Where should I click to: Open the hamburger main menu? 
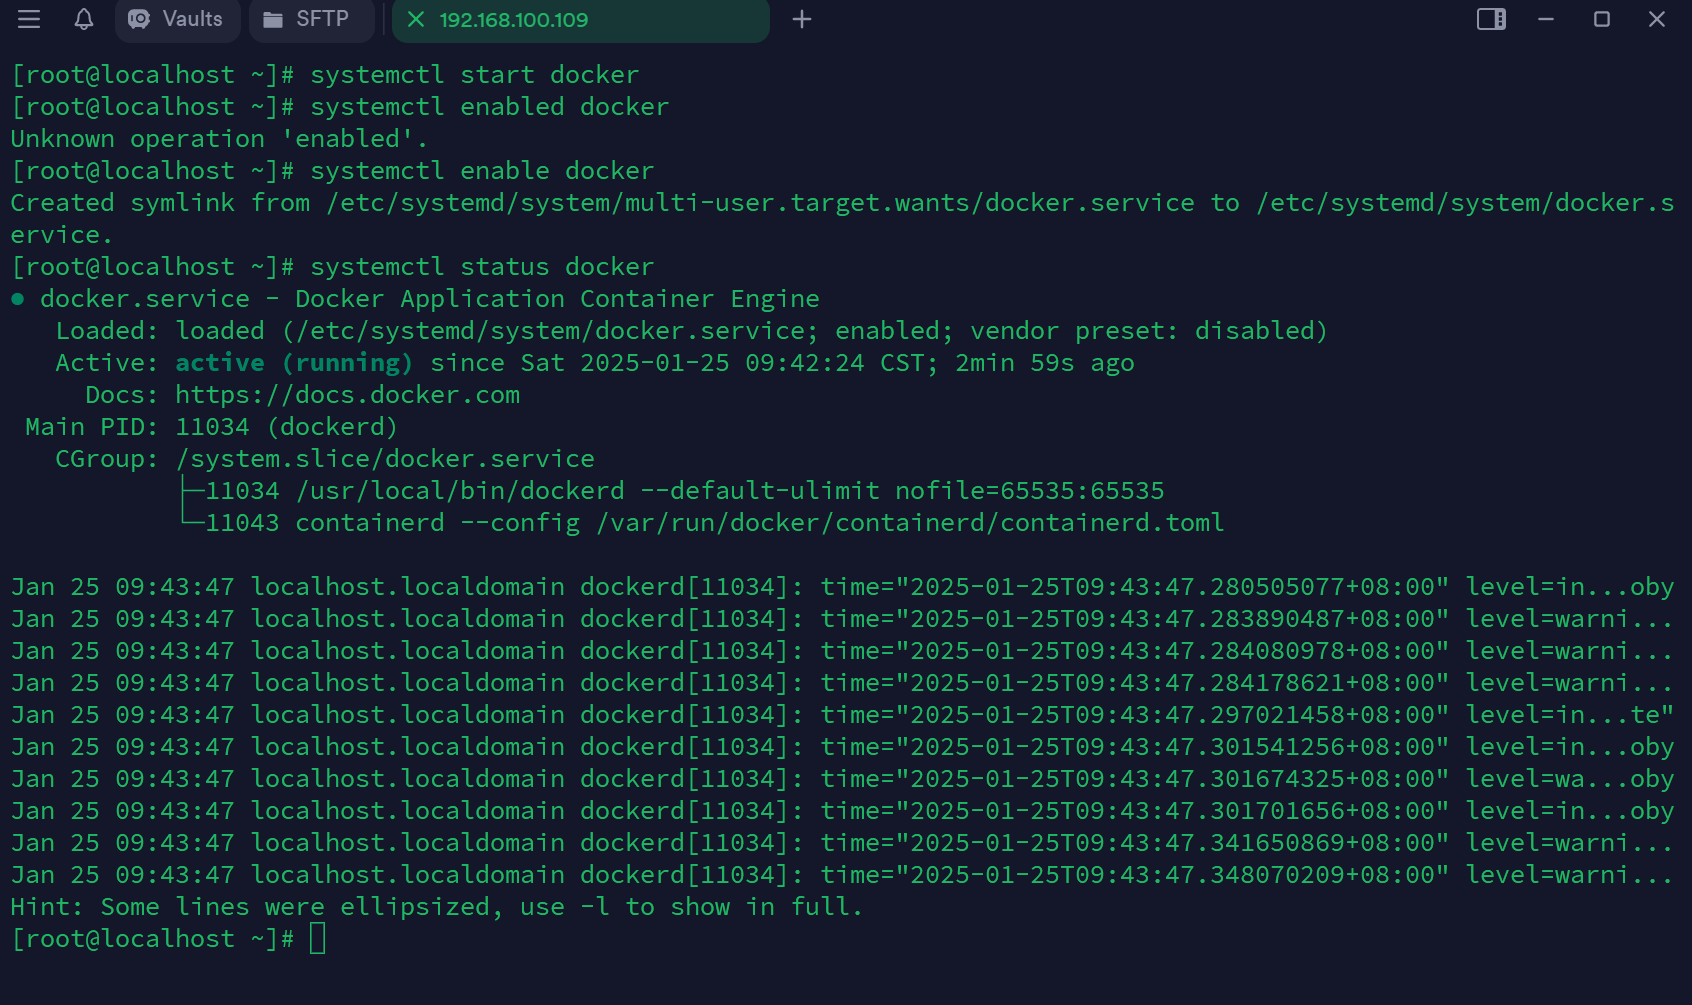(29, 19)
